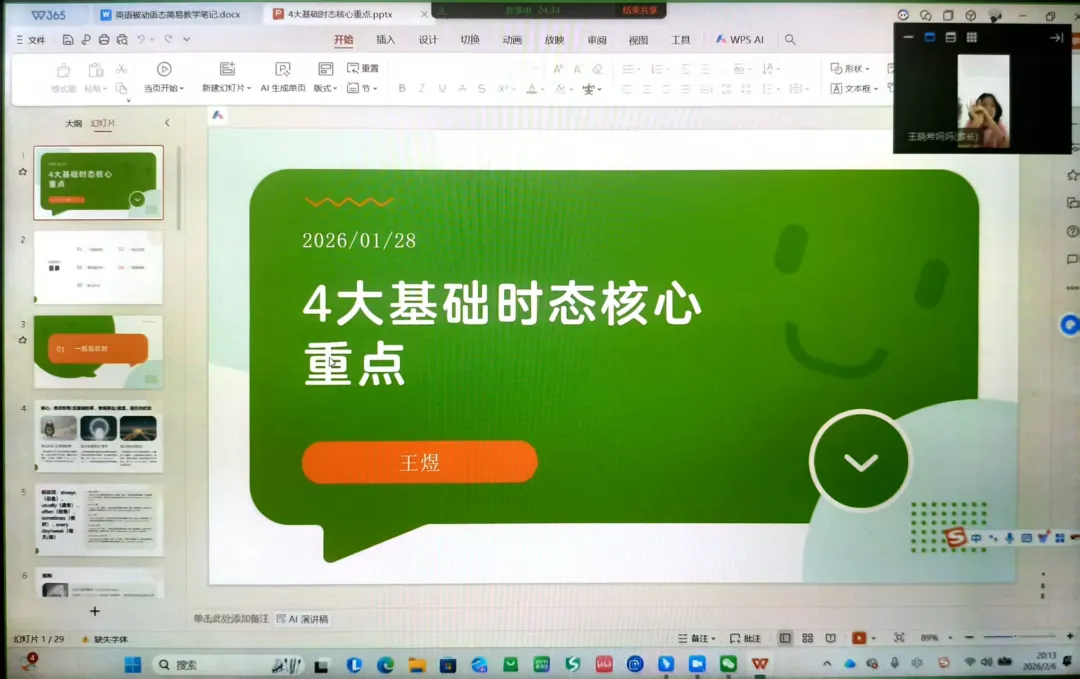Viewport: 1080px width, 679px height.
Task: Switch sidebar to outline (大纲) view
Action: pos(73,123)
